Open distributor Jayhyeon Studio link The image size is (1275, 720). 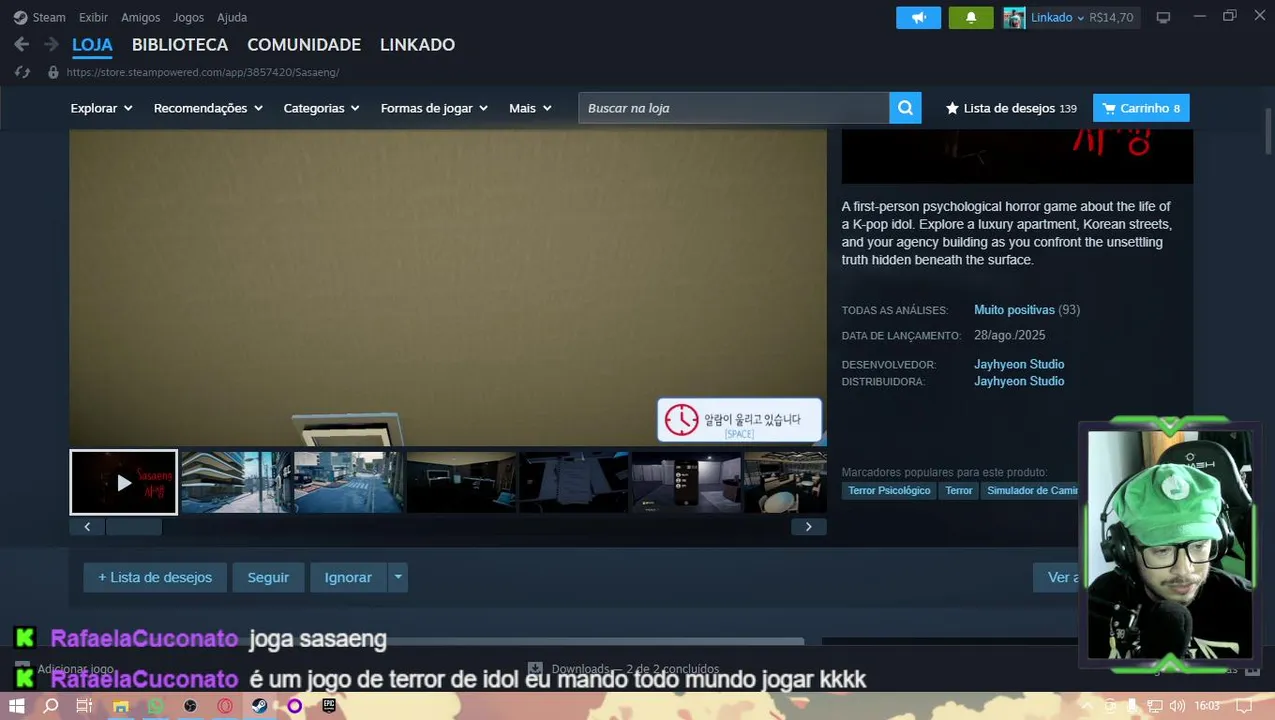pos(1019,381)
